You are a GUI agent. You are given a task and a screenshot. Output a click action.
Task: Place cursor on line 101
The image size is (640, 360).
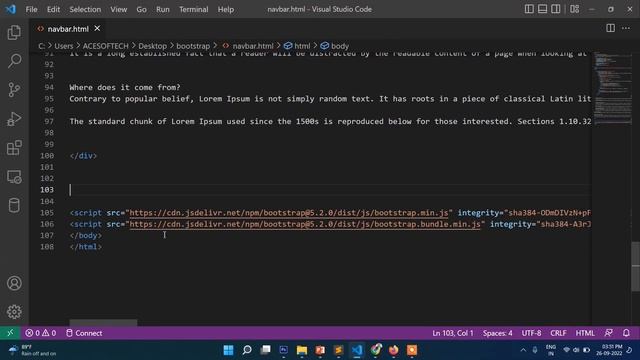(x=330, y=167)
